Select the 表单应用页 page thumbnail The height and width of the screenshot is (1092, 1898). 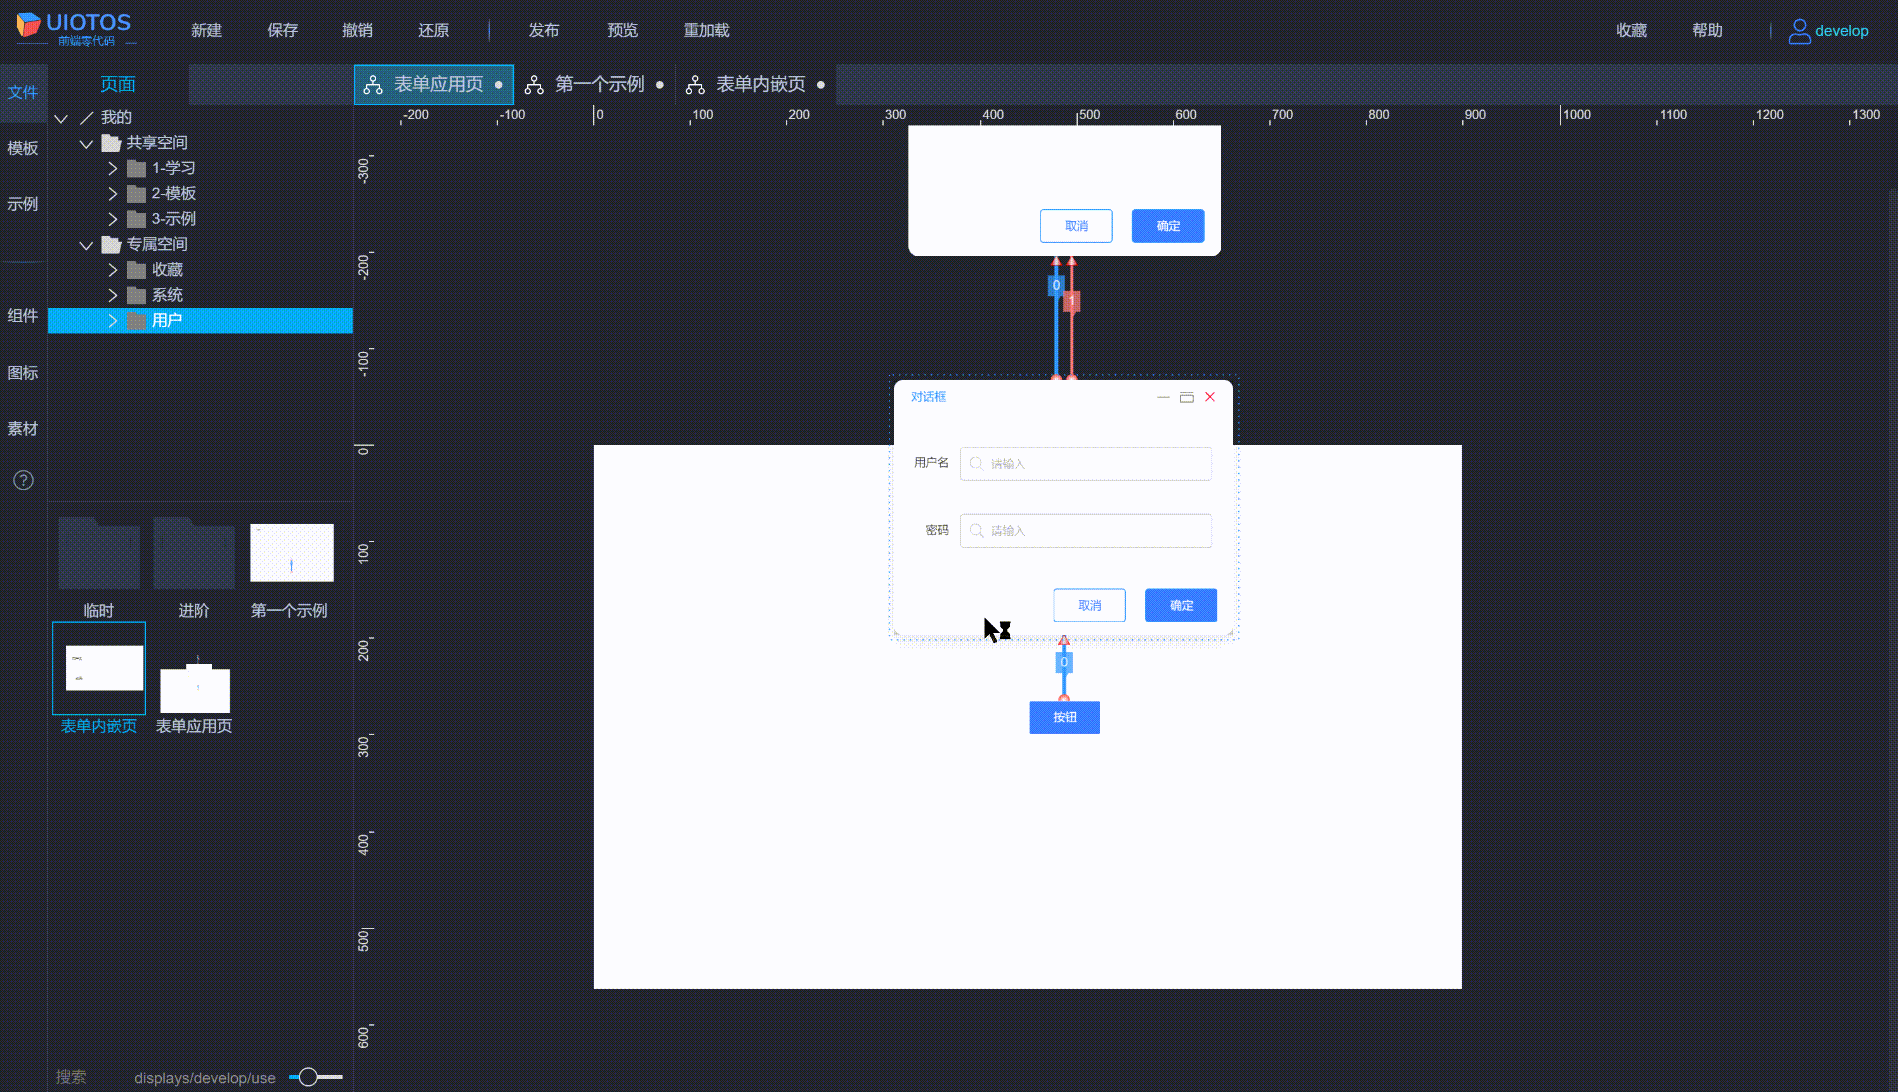coord(195,686)
